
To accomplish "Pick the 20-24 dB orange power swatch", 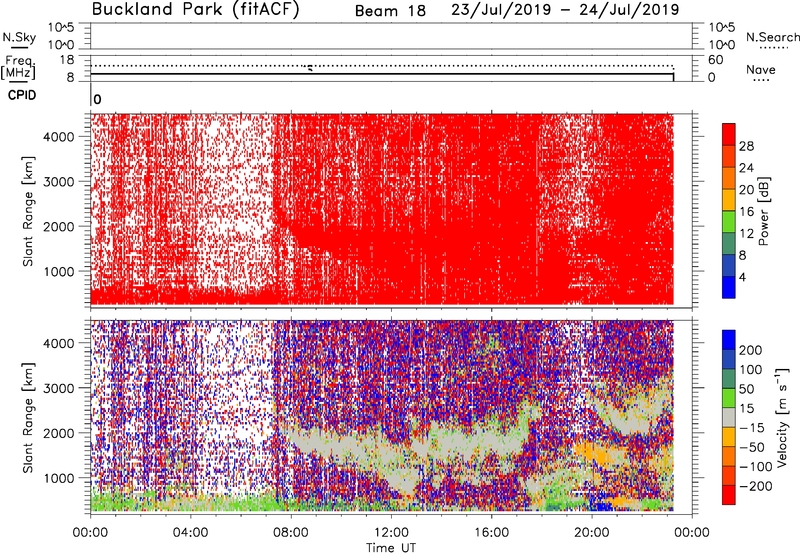I will pos(729,178).
